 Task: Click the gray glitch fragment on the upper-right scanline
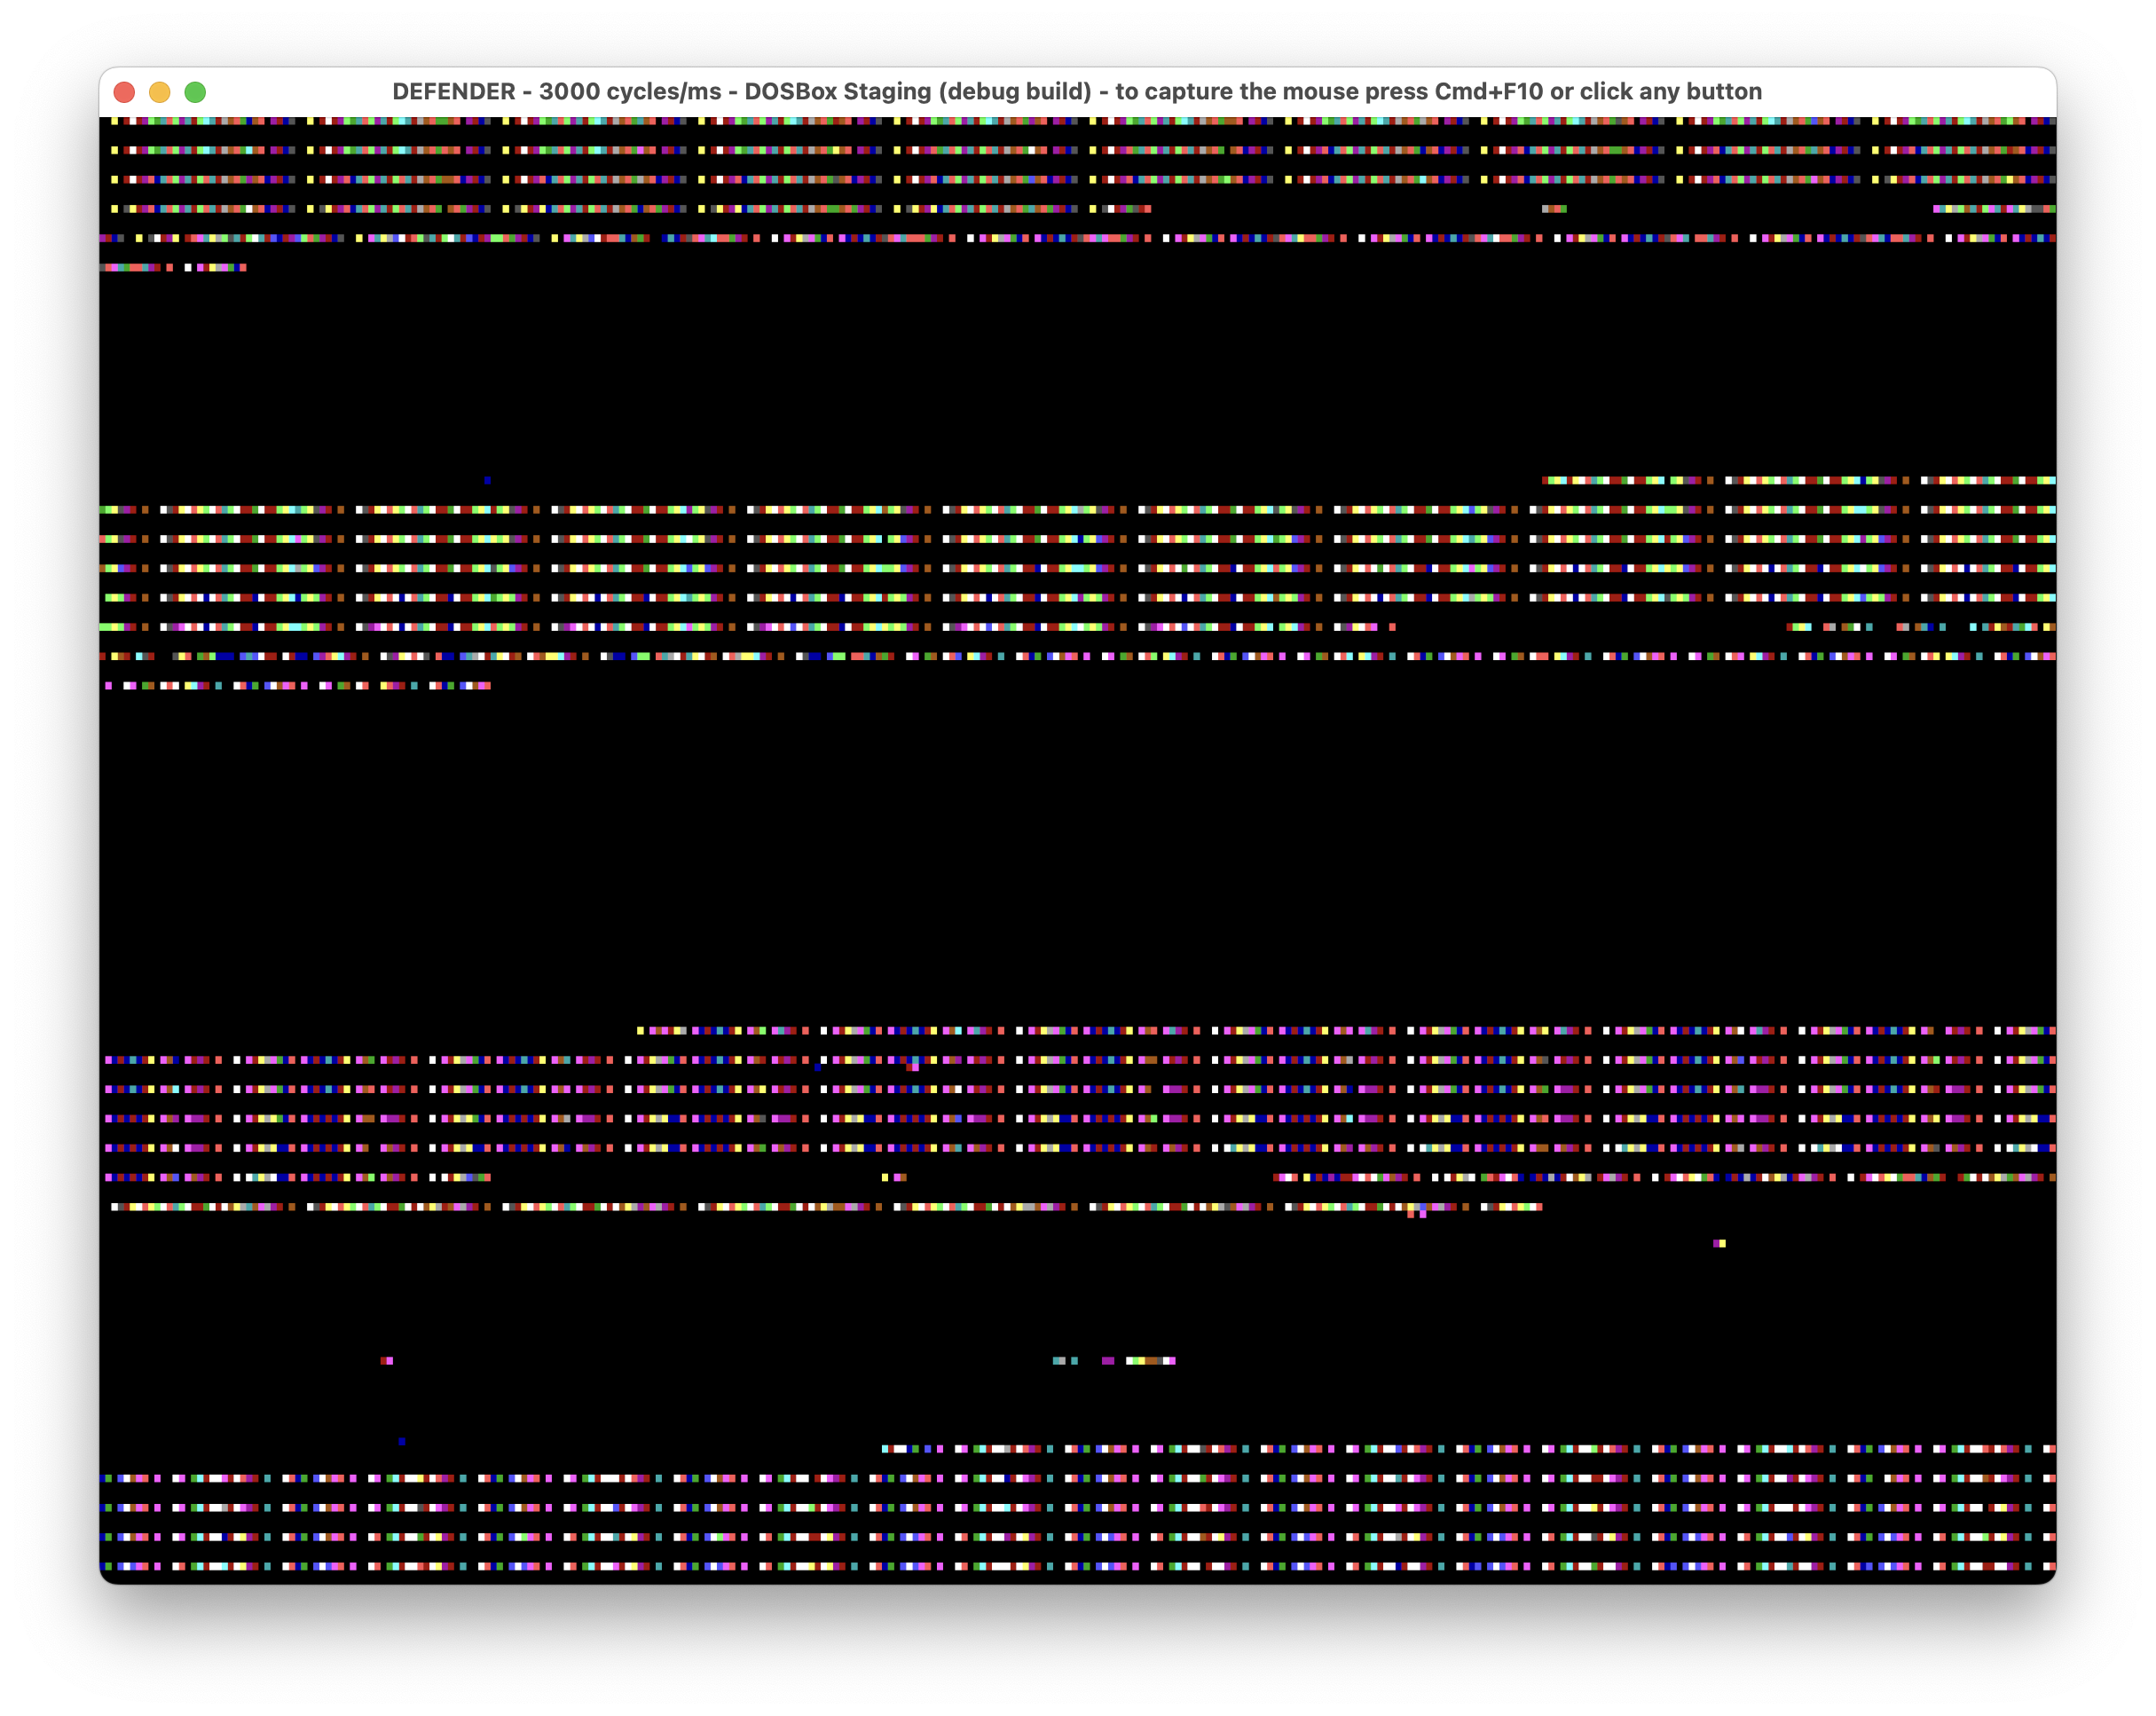pyautogui.click(x=1552, y=209)
